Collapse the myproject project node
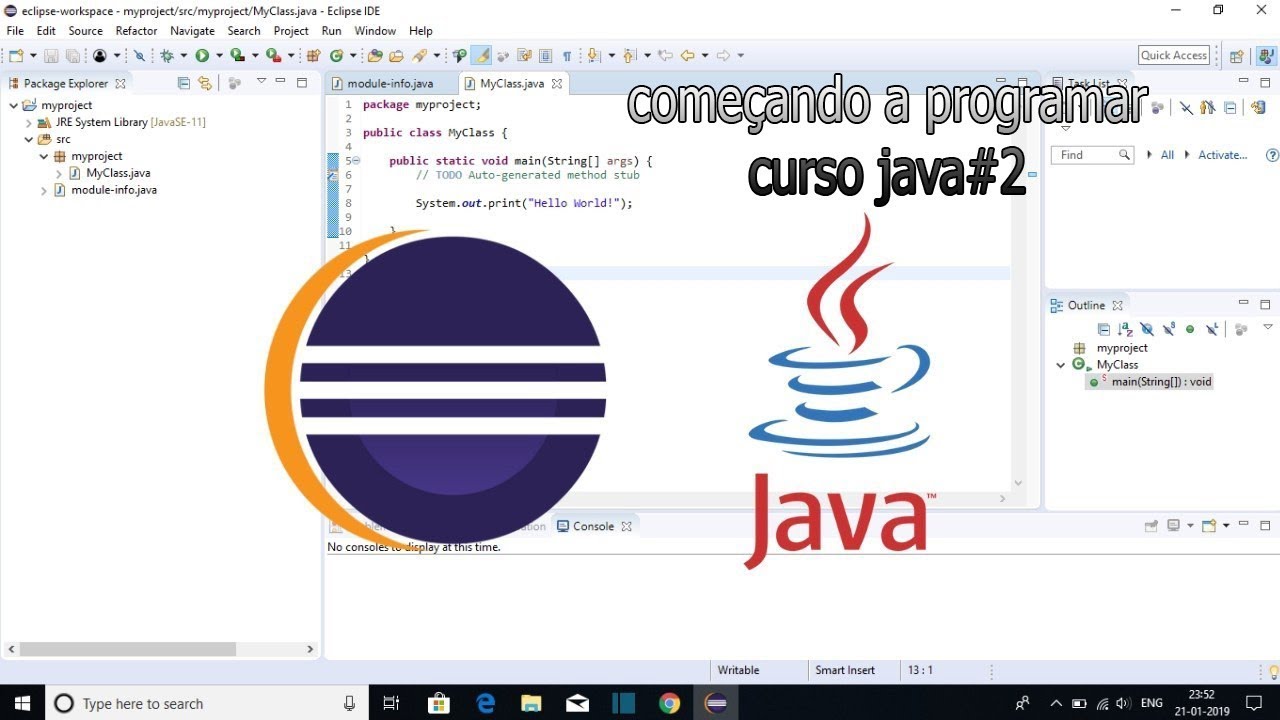The image size is (1280, 720). pyautogui.click(x=13, y=105)
